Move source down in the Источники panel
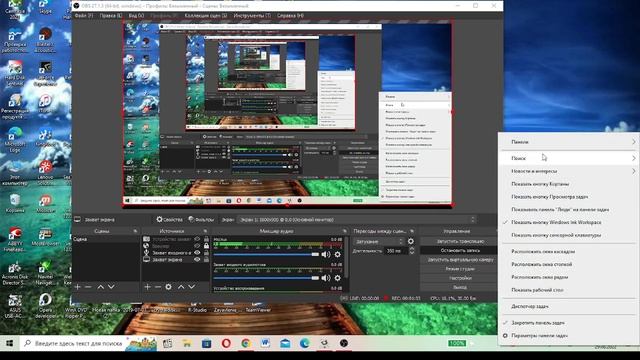 pyautogui.click(x=191, y=287)
